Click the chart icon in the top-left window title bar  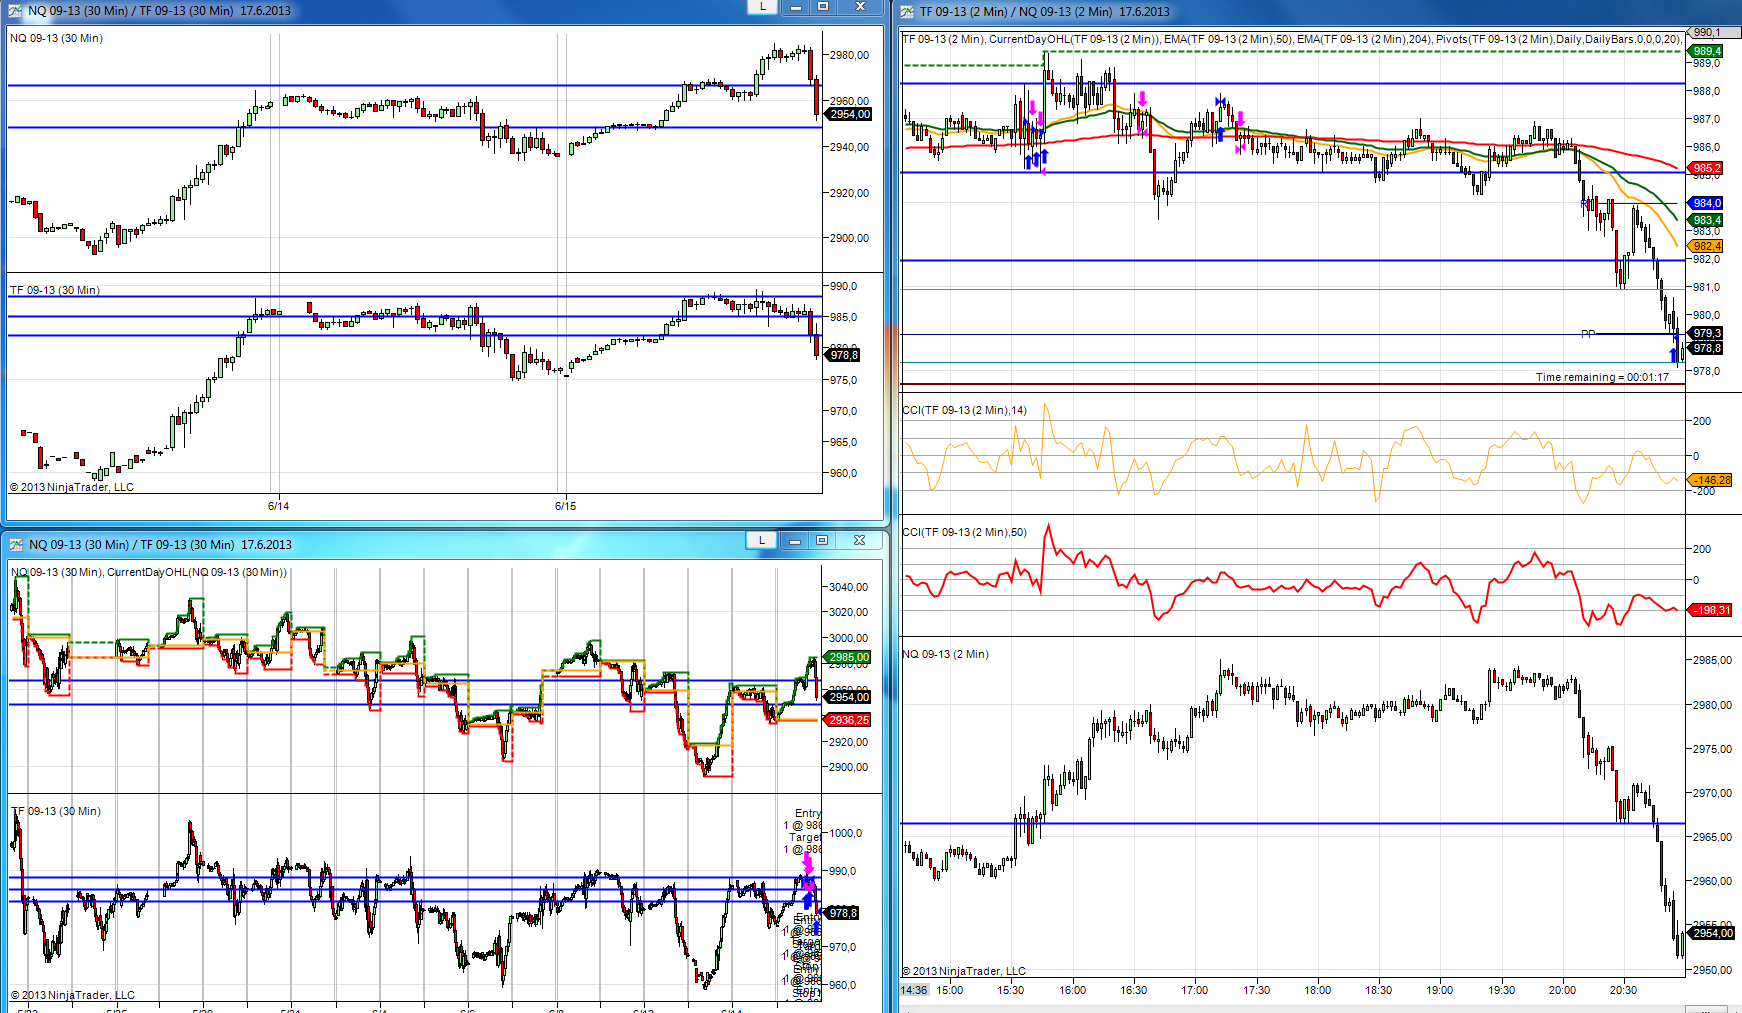tap(15, 10)
